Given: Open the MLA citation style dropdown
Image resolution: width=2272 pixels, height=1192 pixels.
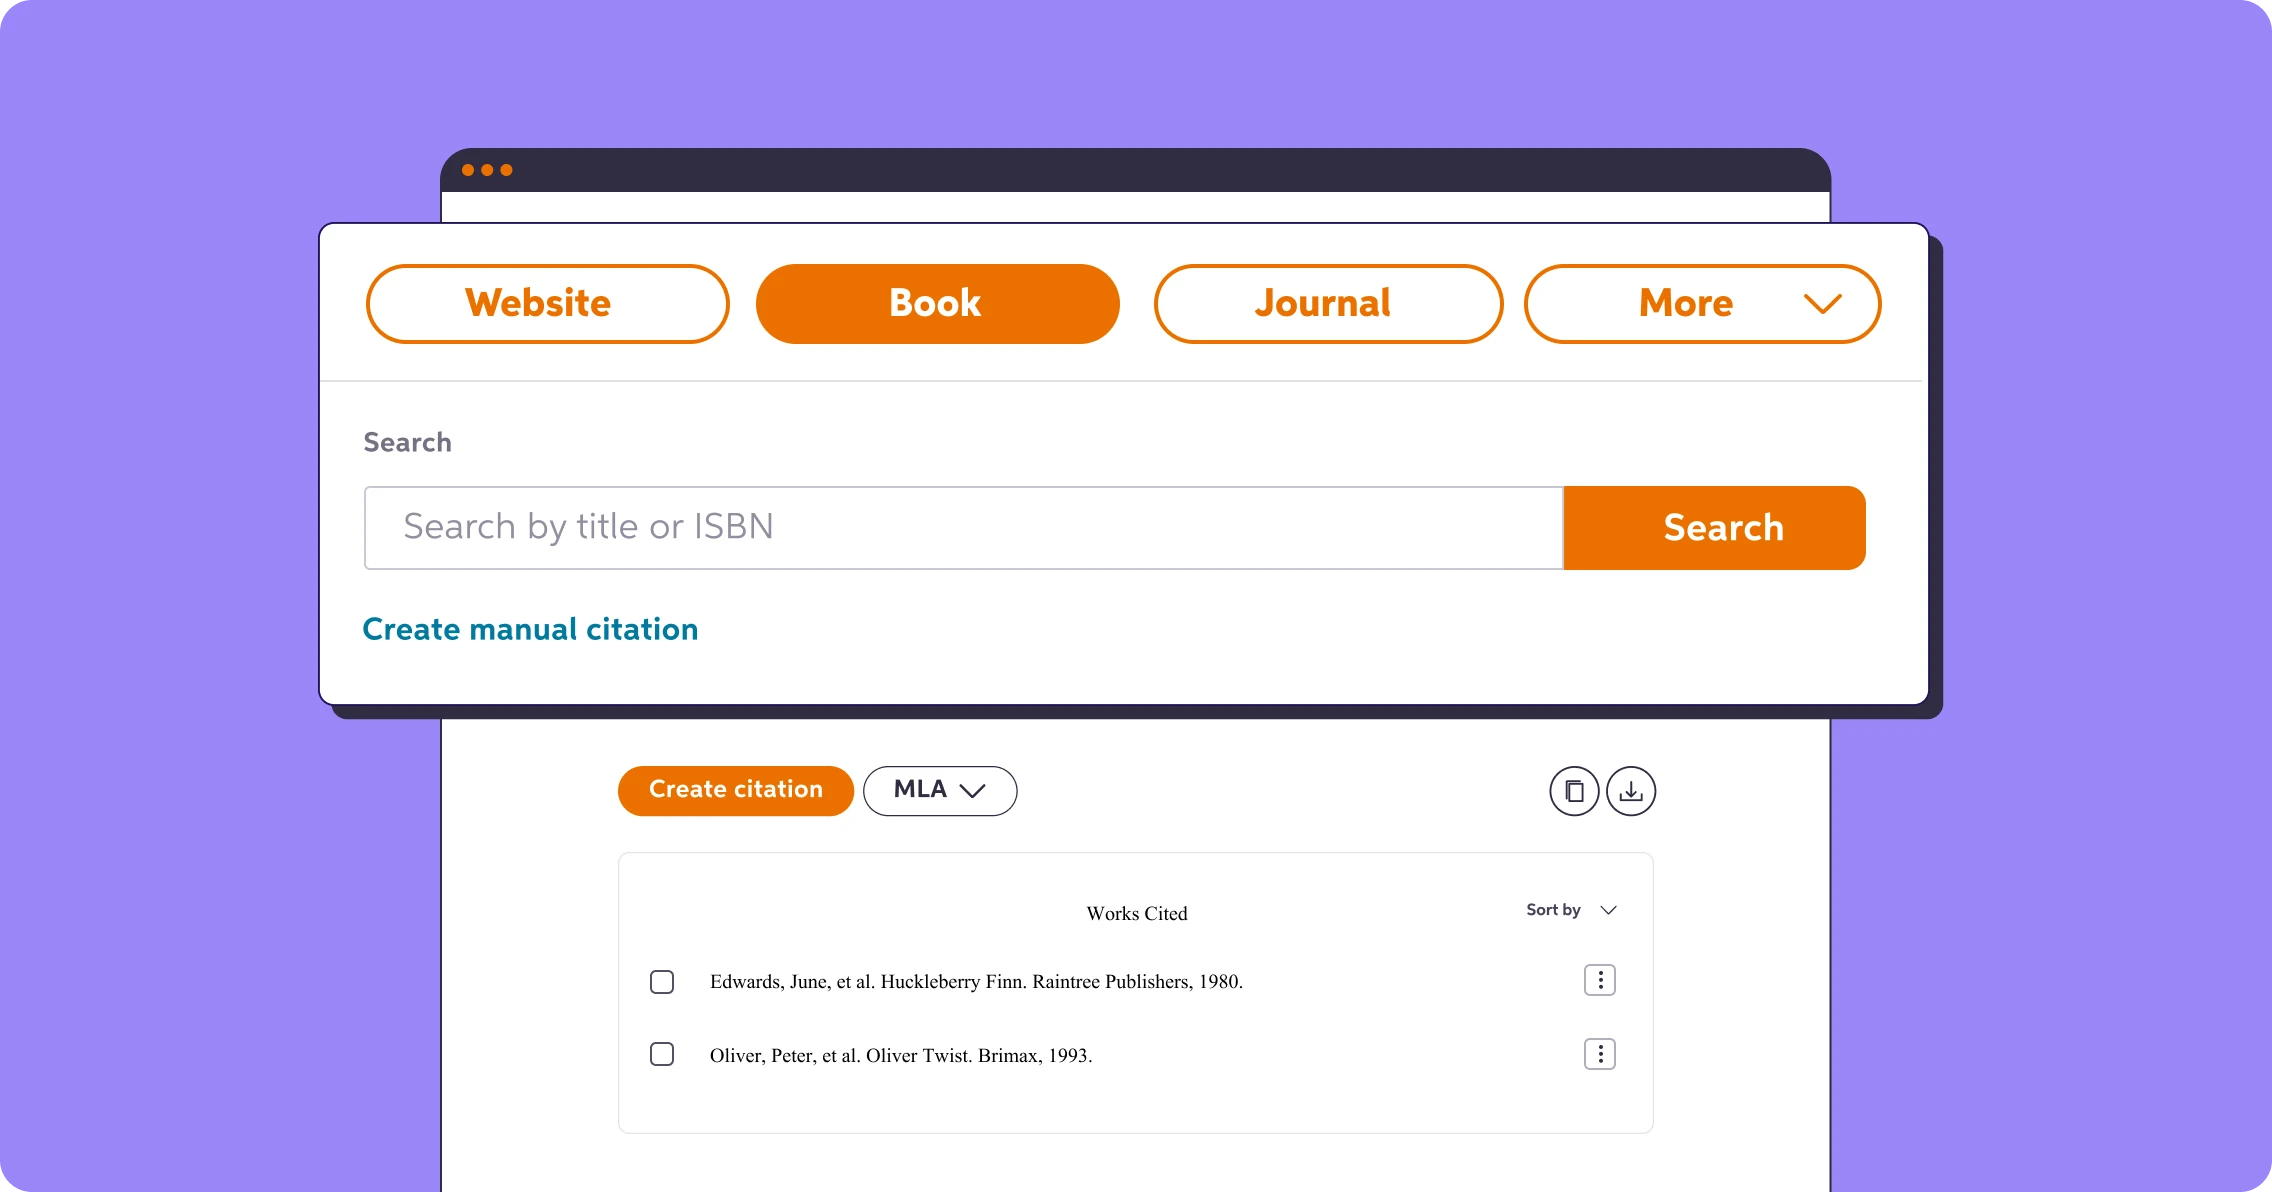Looking at the screenshot, I should [939, 790].
